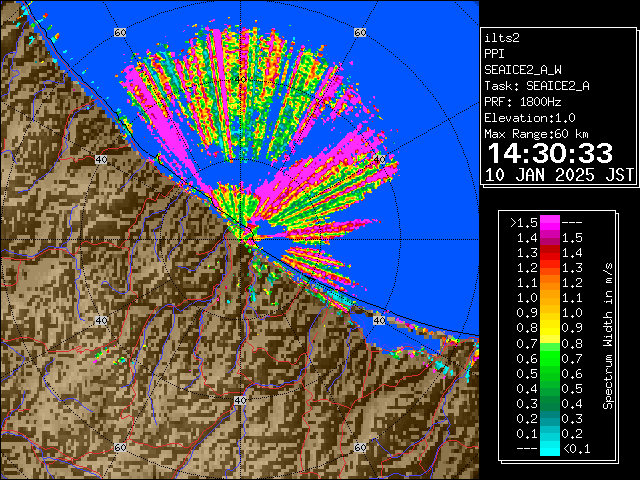This screenshot has height=480, width=640.
Task: Click the 'PRF: 1800Hz' value
Action: 523,102
